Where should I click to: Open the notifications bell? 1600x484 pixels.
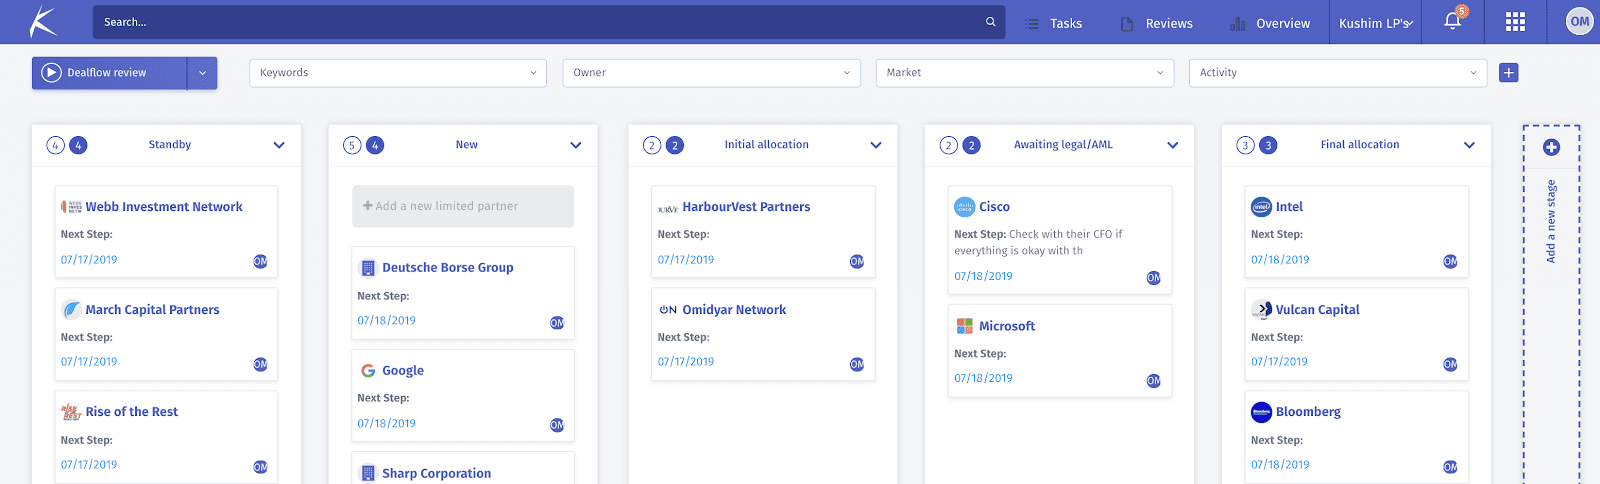coord(1453,21)
